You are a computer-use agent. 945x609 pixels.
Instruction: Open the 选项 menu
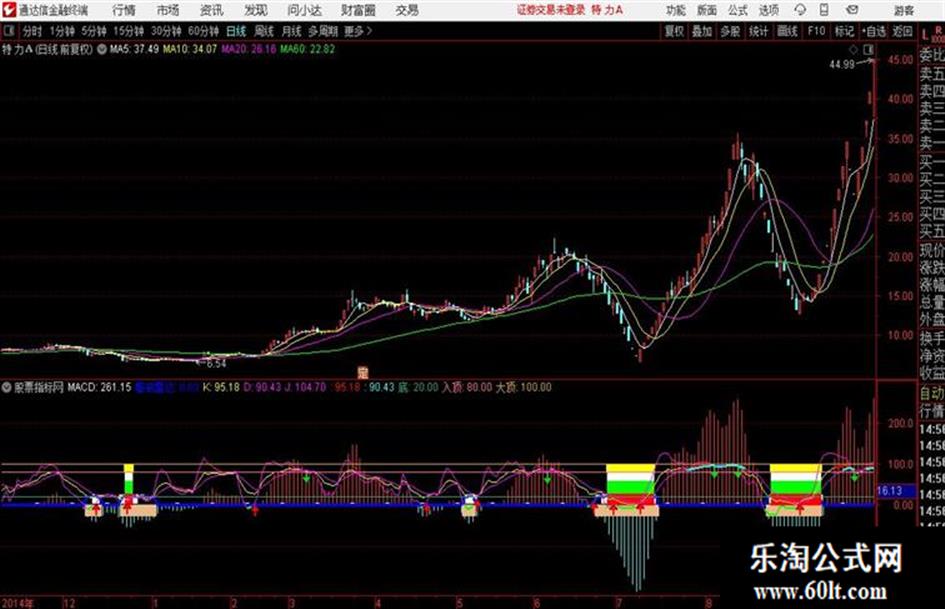point(768,10)
